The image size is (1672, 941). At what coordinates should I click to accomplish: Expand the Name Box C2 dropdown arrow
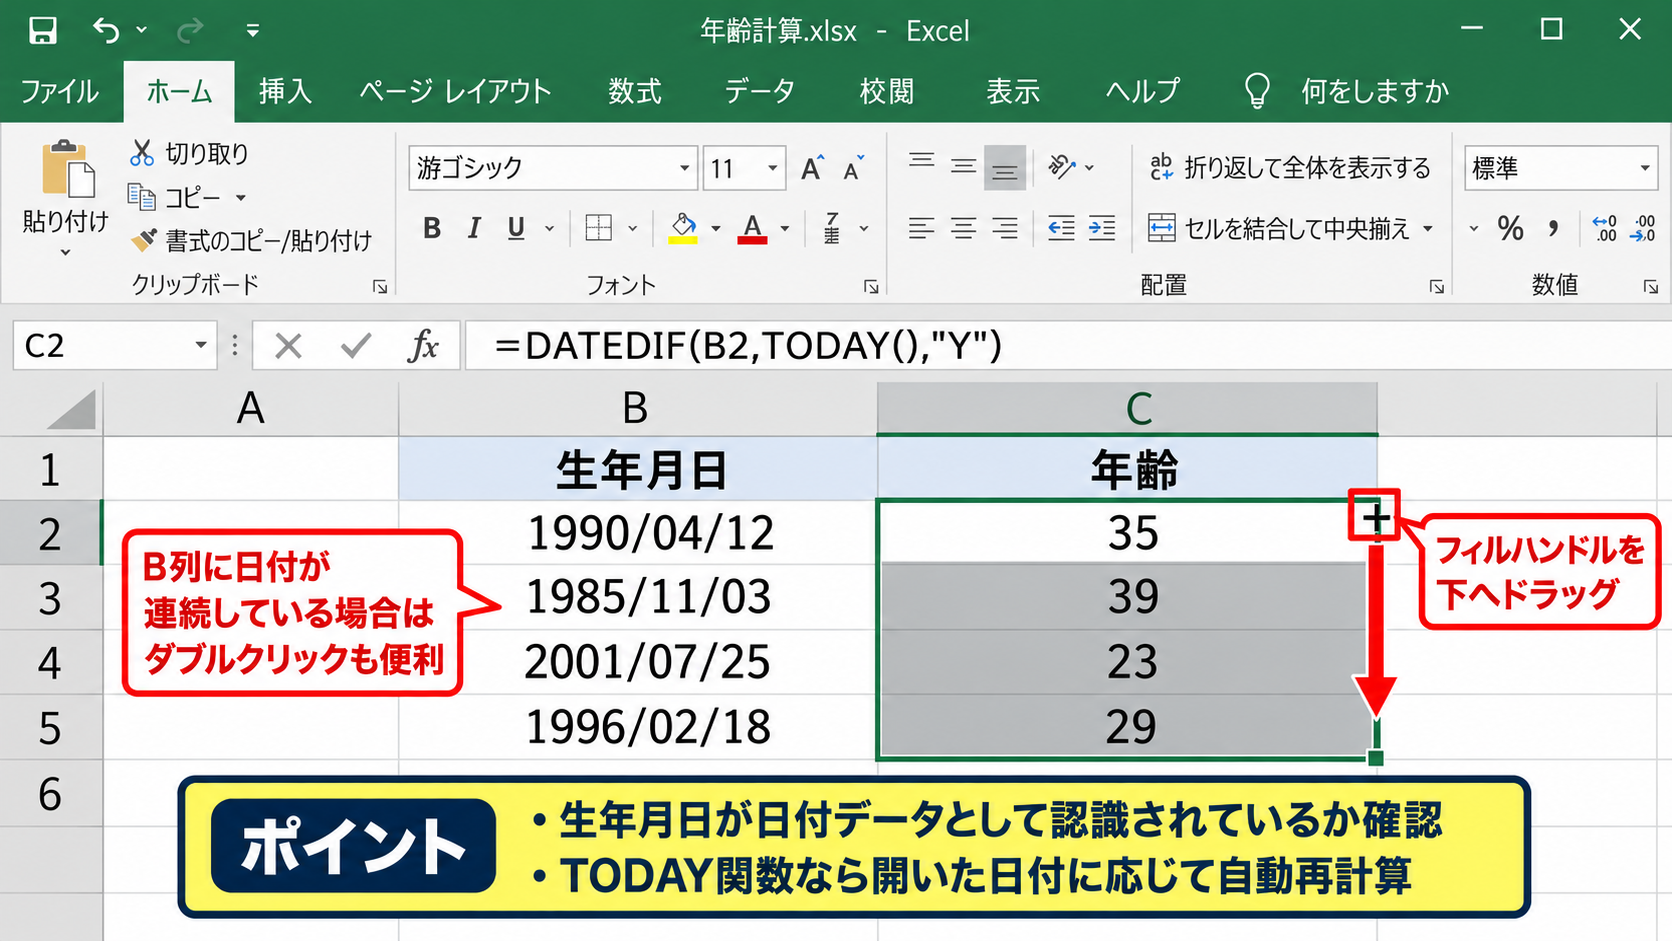tap(200, 346)
